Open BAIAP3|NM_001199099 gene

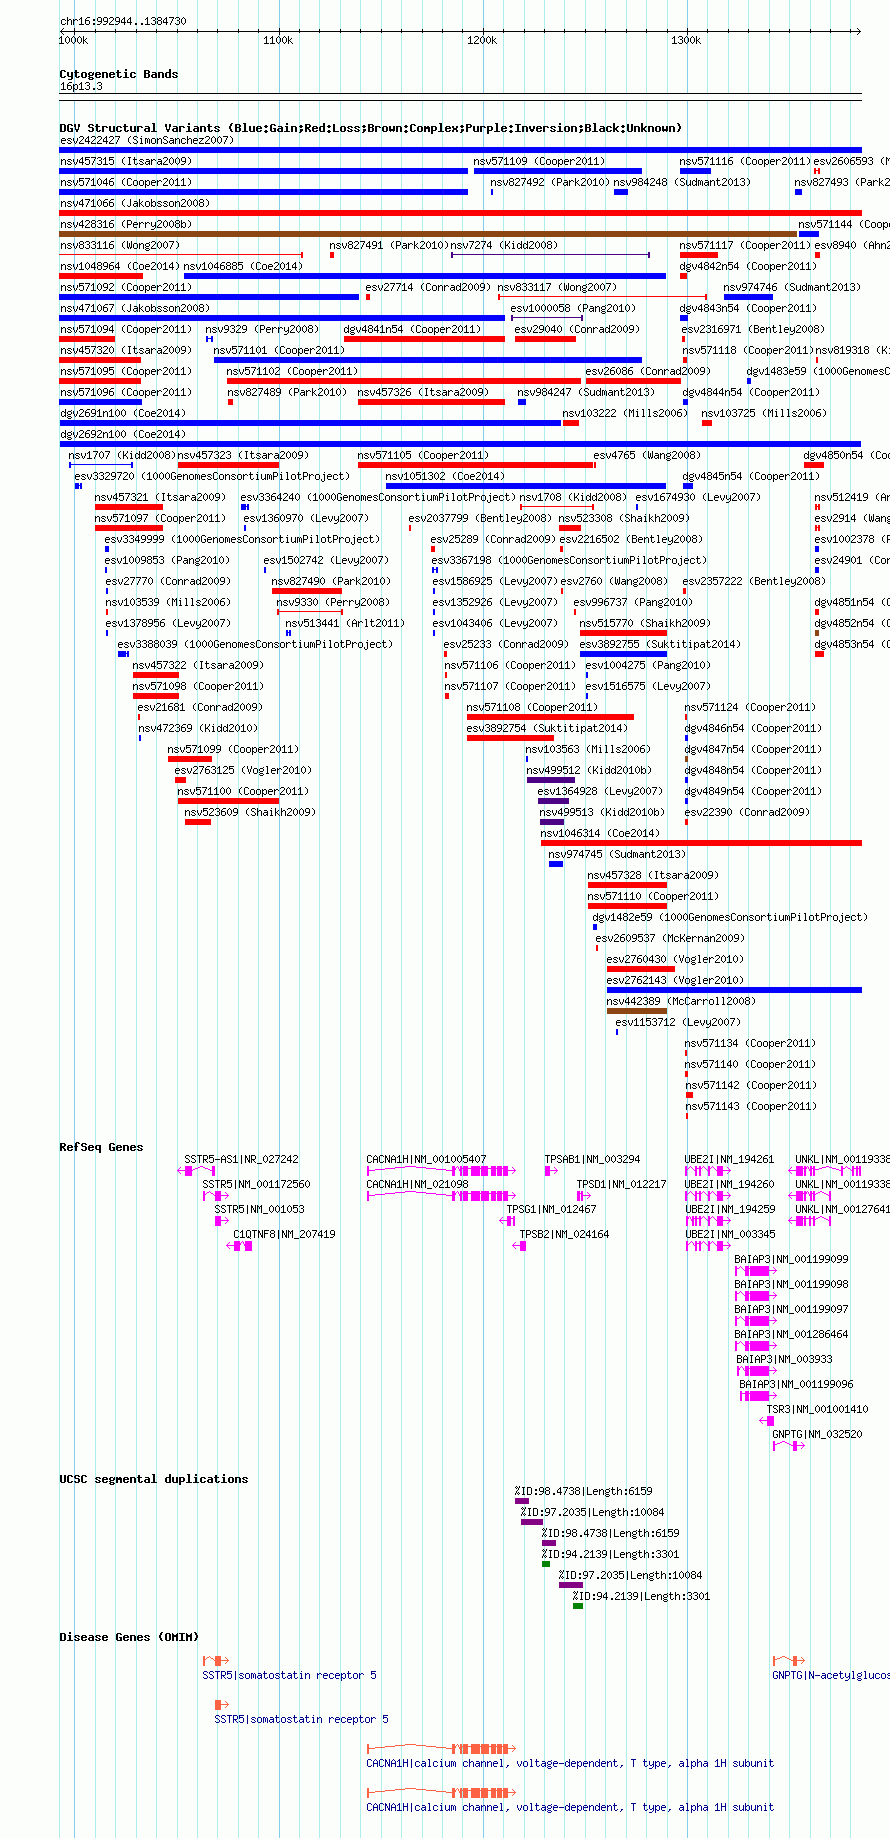coord(791,1259)
